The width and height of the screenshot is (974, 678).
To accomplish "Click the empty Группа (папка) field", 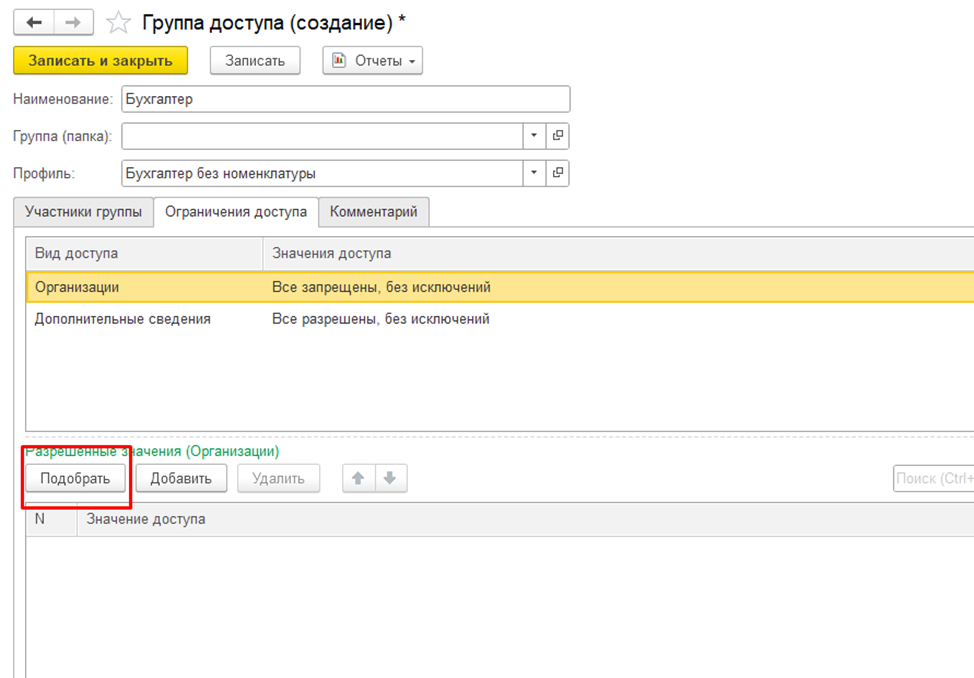I will [322, 136].
